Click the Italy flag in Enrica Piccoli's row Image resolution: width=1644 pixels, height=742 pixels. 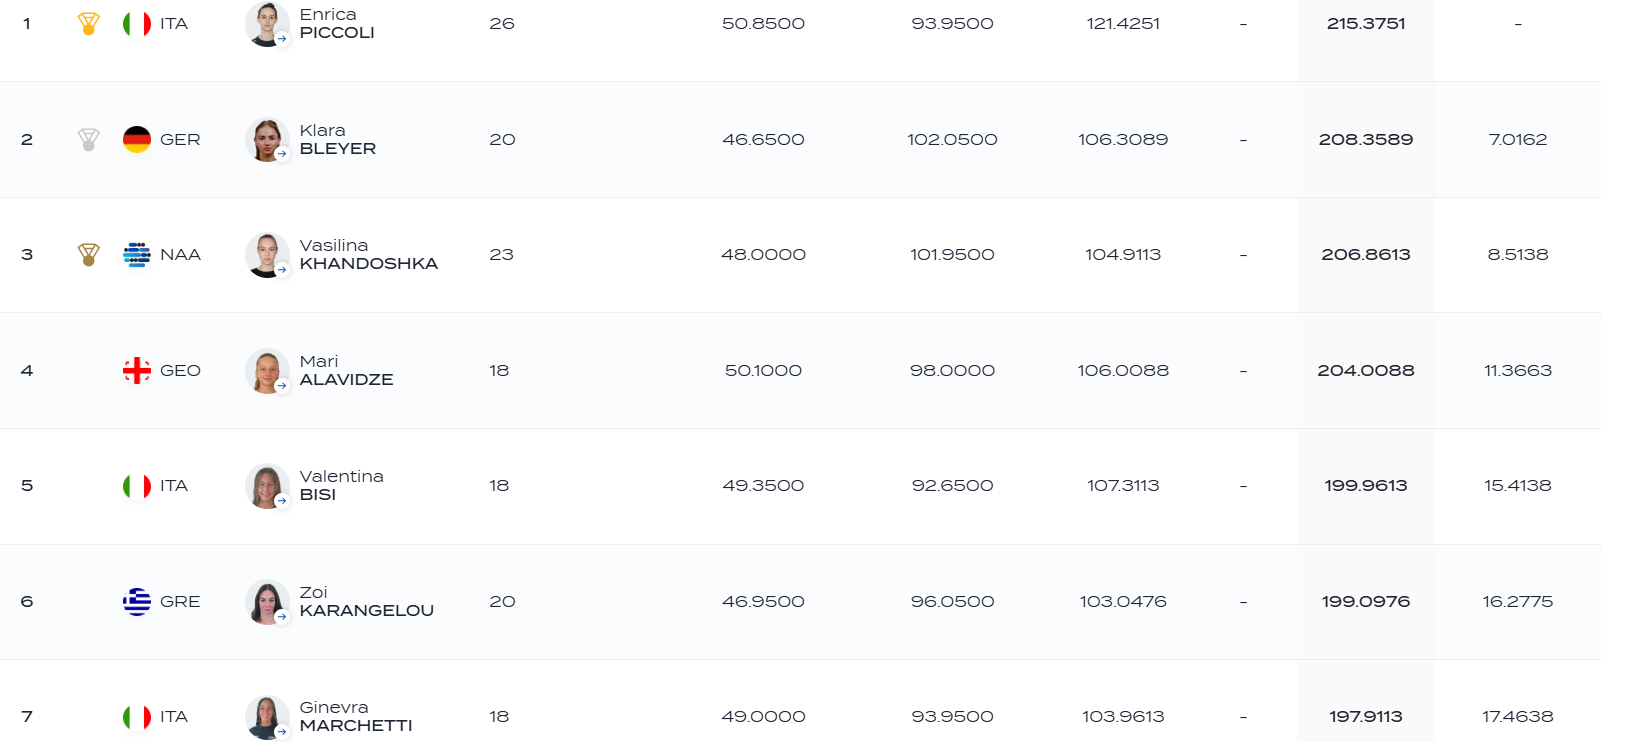137,24
